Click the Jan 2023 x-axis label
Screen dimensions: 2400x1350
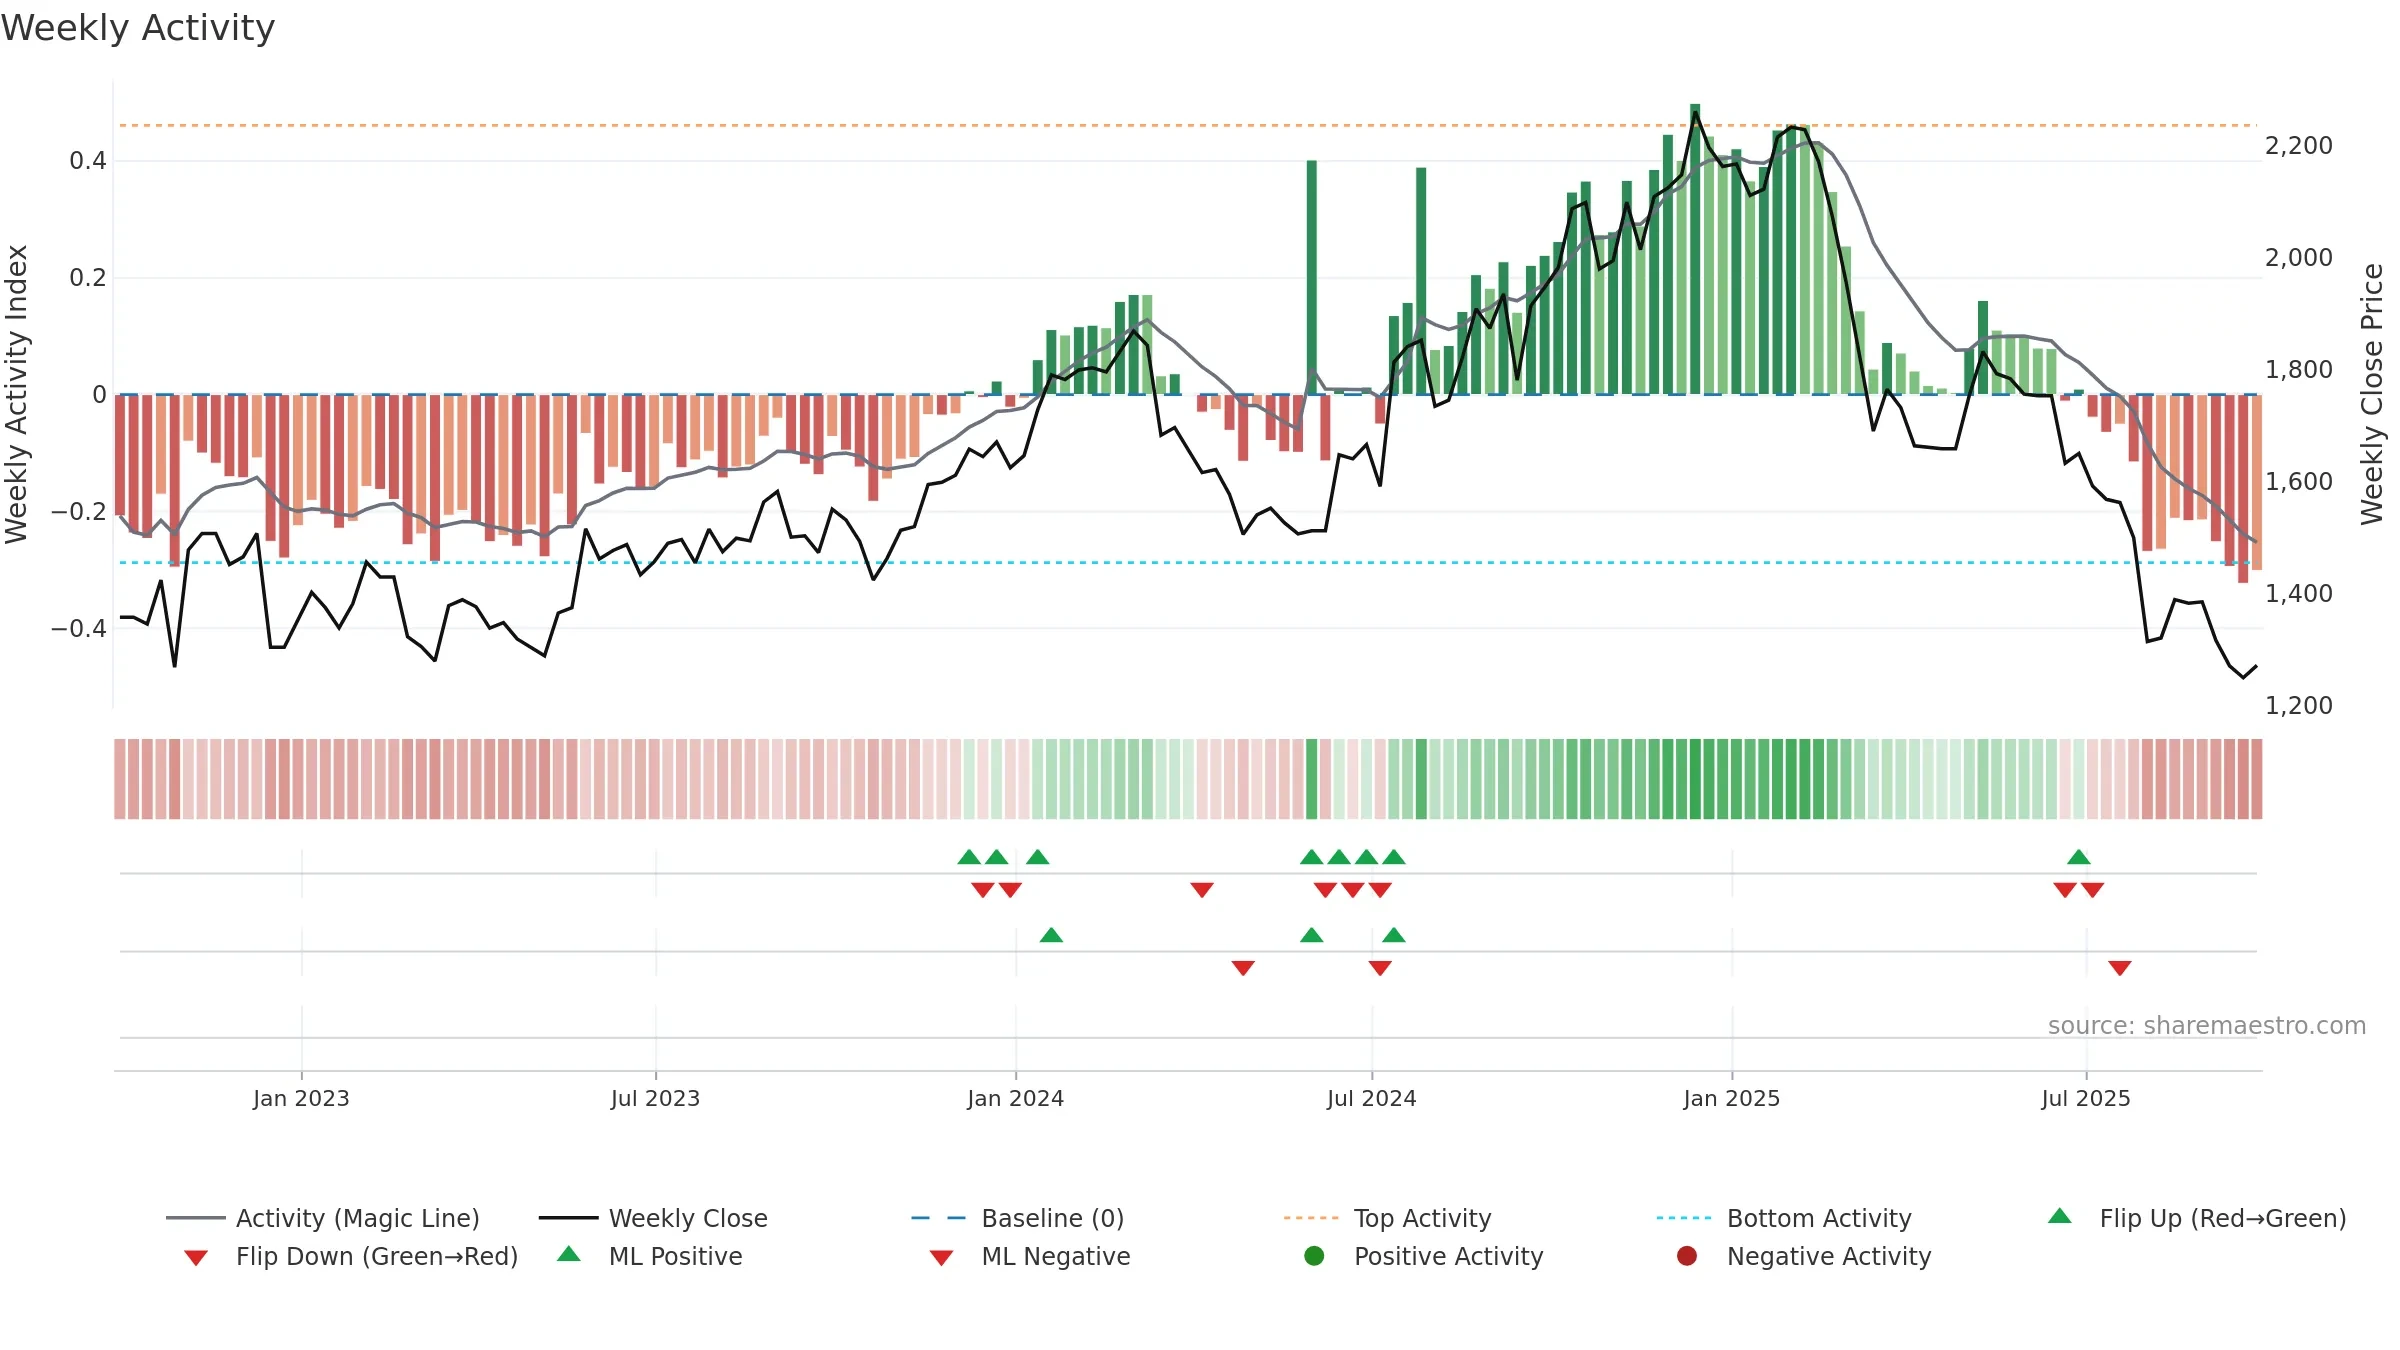point(301,1099)
